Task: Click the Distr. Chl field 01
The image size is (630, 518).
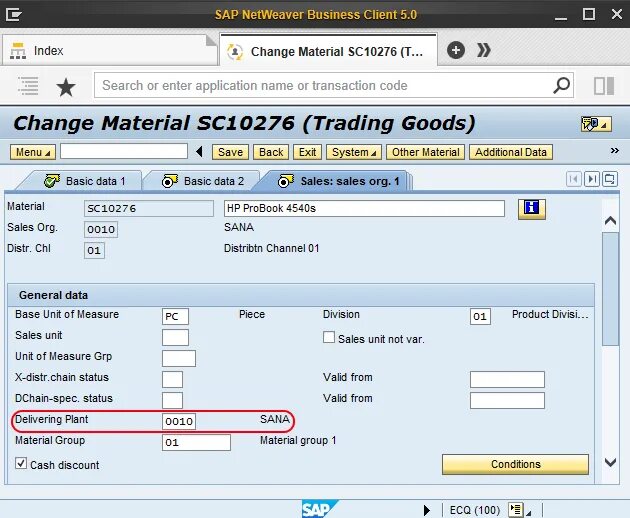Action: click(x=94, y=250)
